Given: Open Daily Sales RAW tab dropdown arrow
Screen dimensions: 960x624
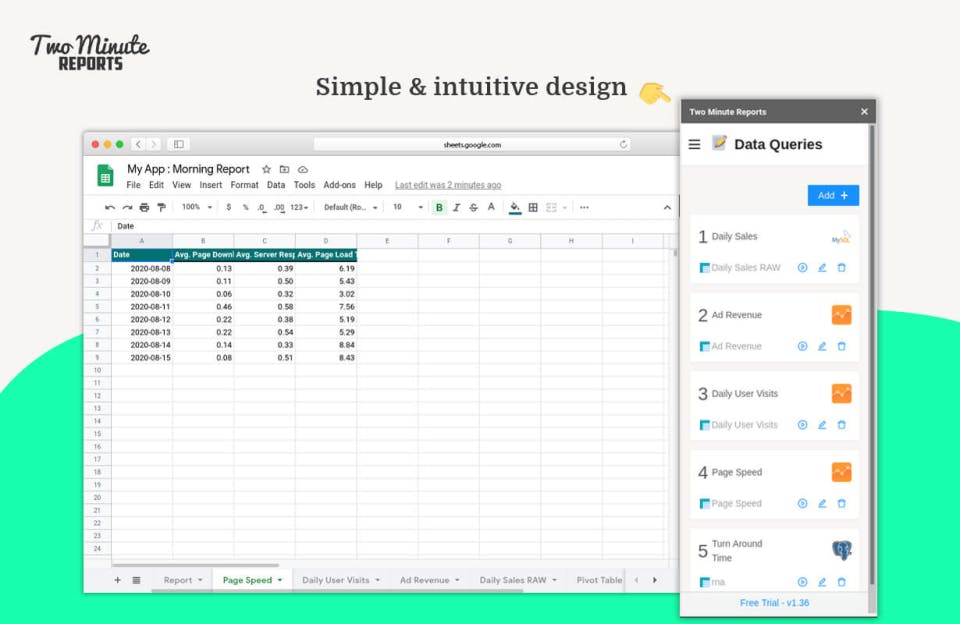Looking at the screenshot, I should (x=554, y=580).
